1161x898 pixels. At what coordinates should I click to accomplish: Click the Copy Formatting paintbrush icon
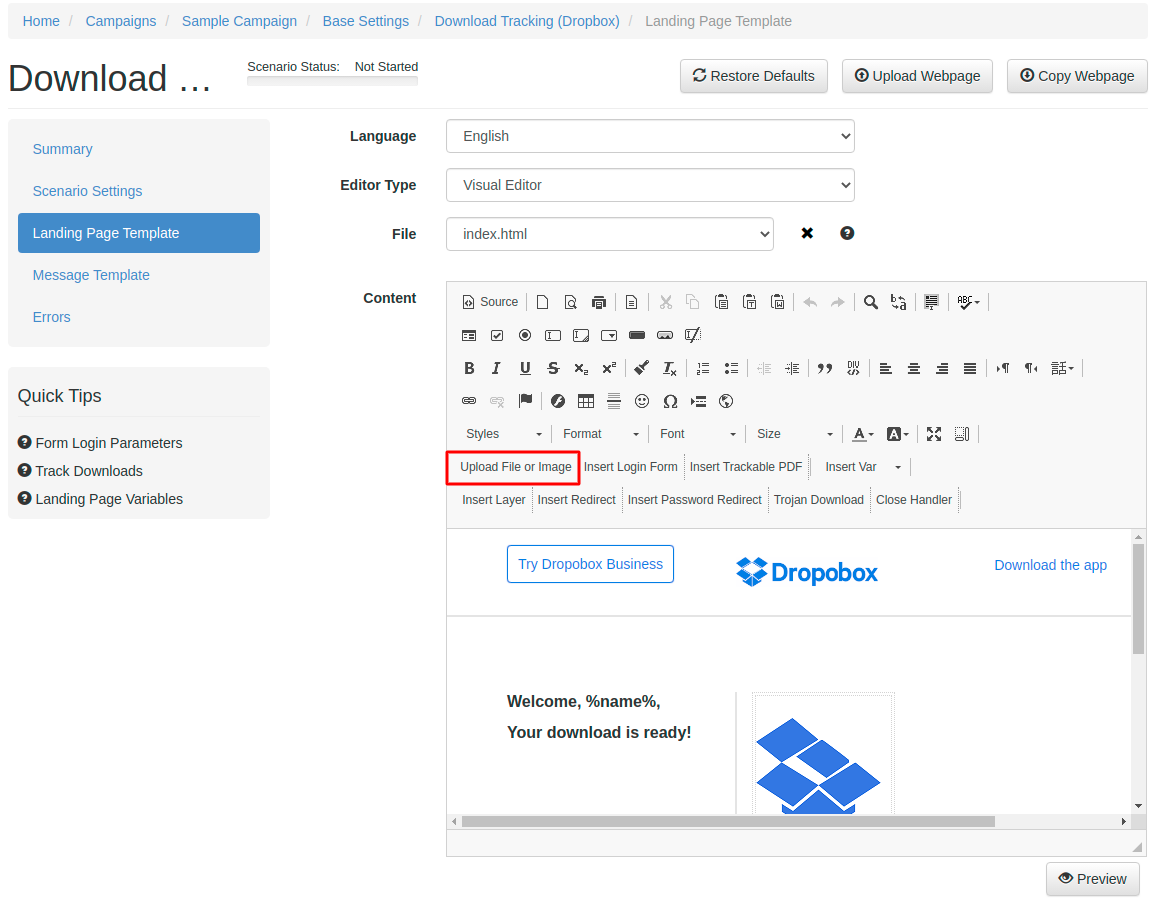point(642,368)
